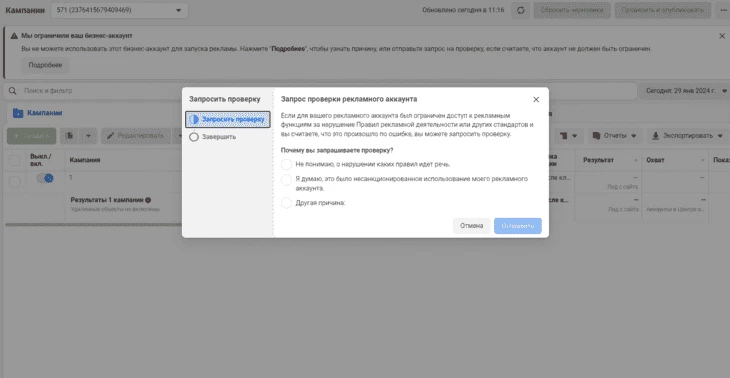Click 'Сбросить черновики' button

(572, 10)
